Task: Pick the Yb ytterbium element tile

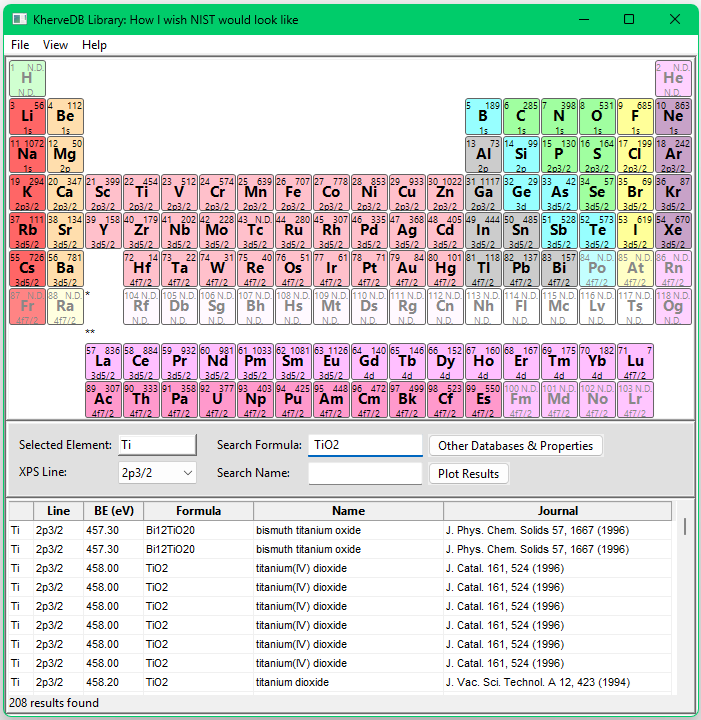Action: click(x=597, y=362)
